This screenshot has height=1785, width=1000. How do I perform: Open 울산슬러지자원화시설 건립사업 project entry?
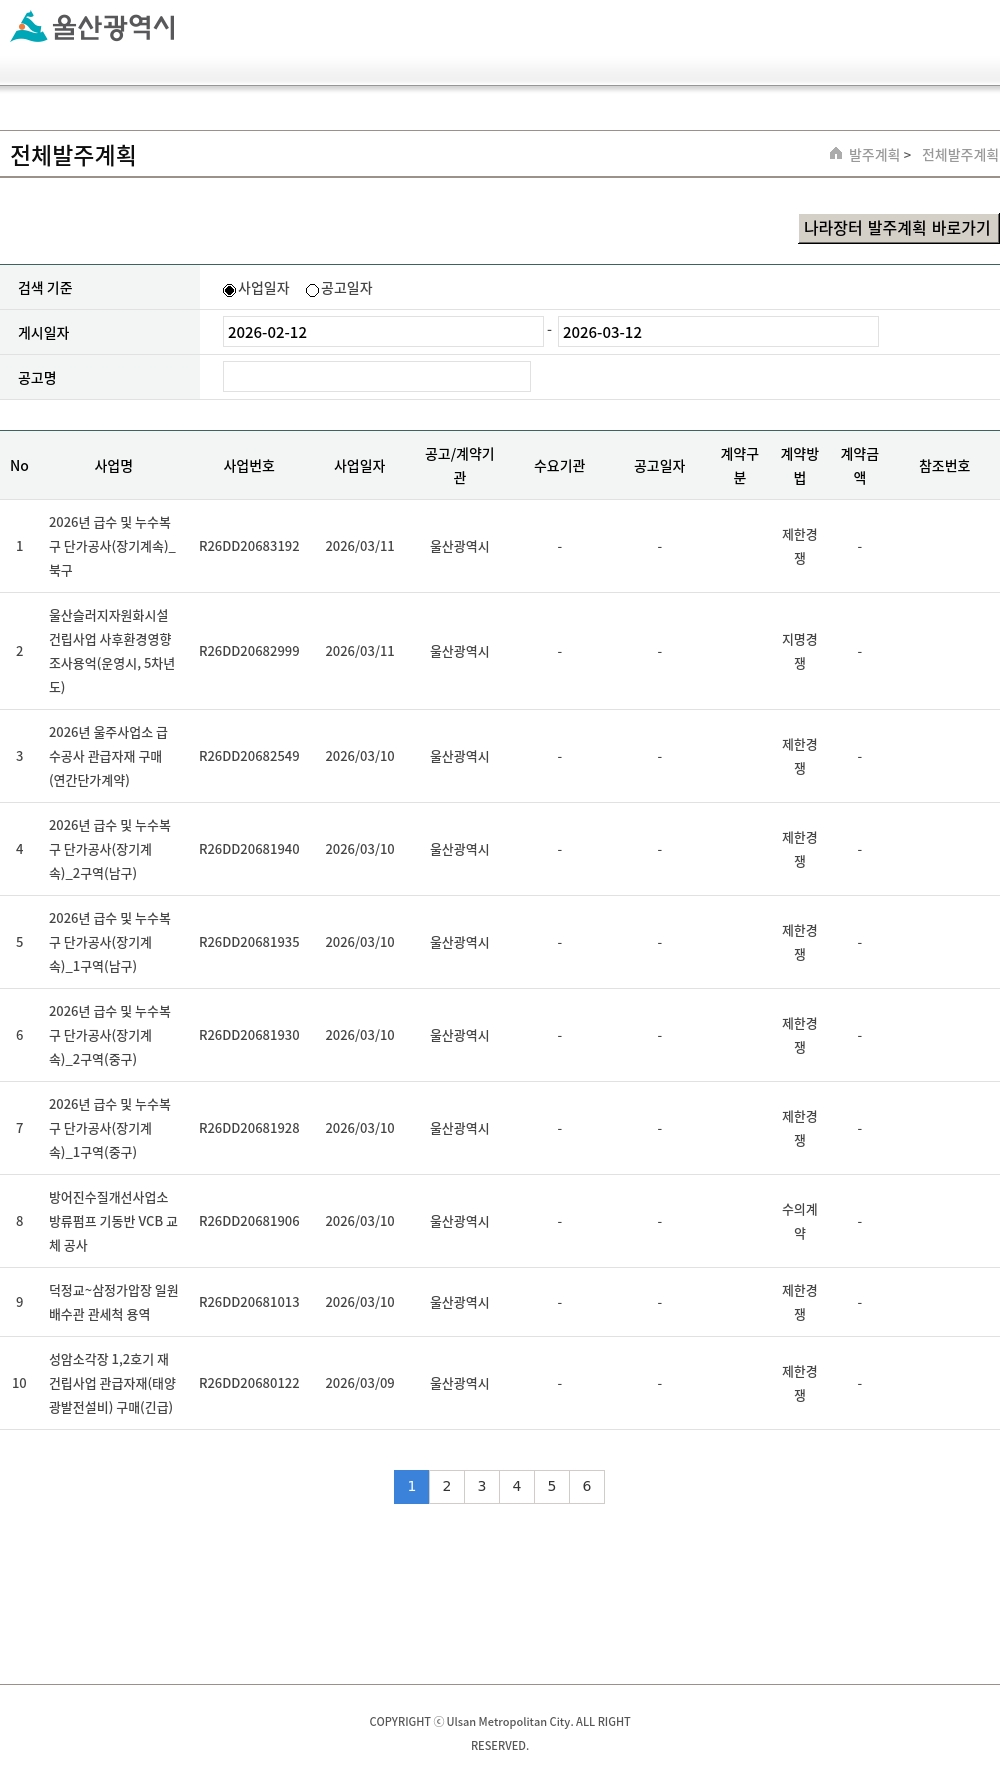pos(112,651)
